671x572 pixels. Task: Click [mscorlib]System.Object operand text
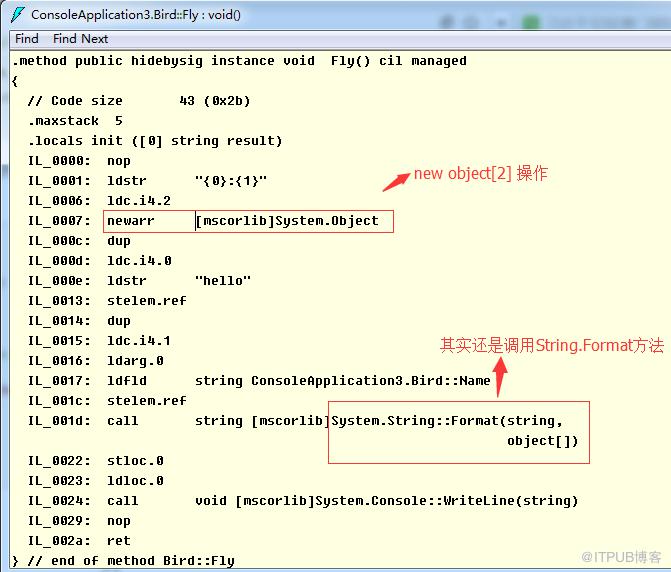[288, 221]
